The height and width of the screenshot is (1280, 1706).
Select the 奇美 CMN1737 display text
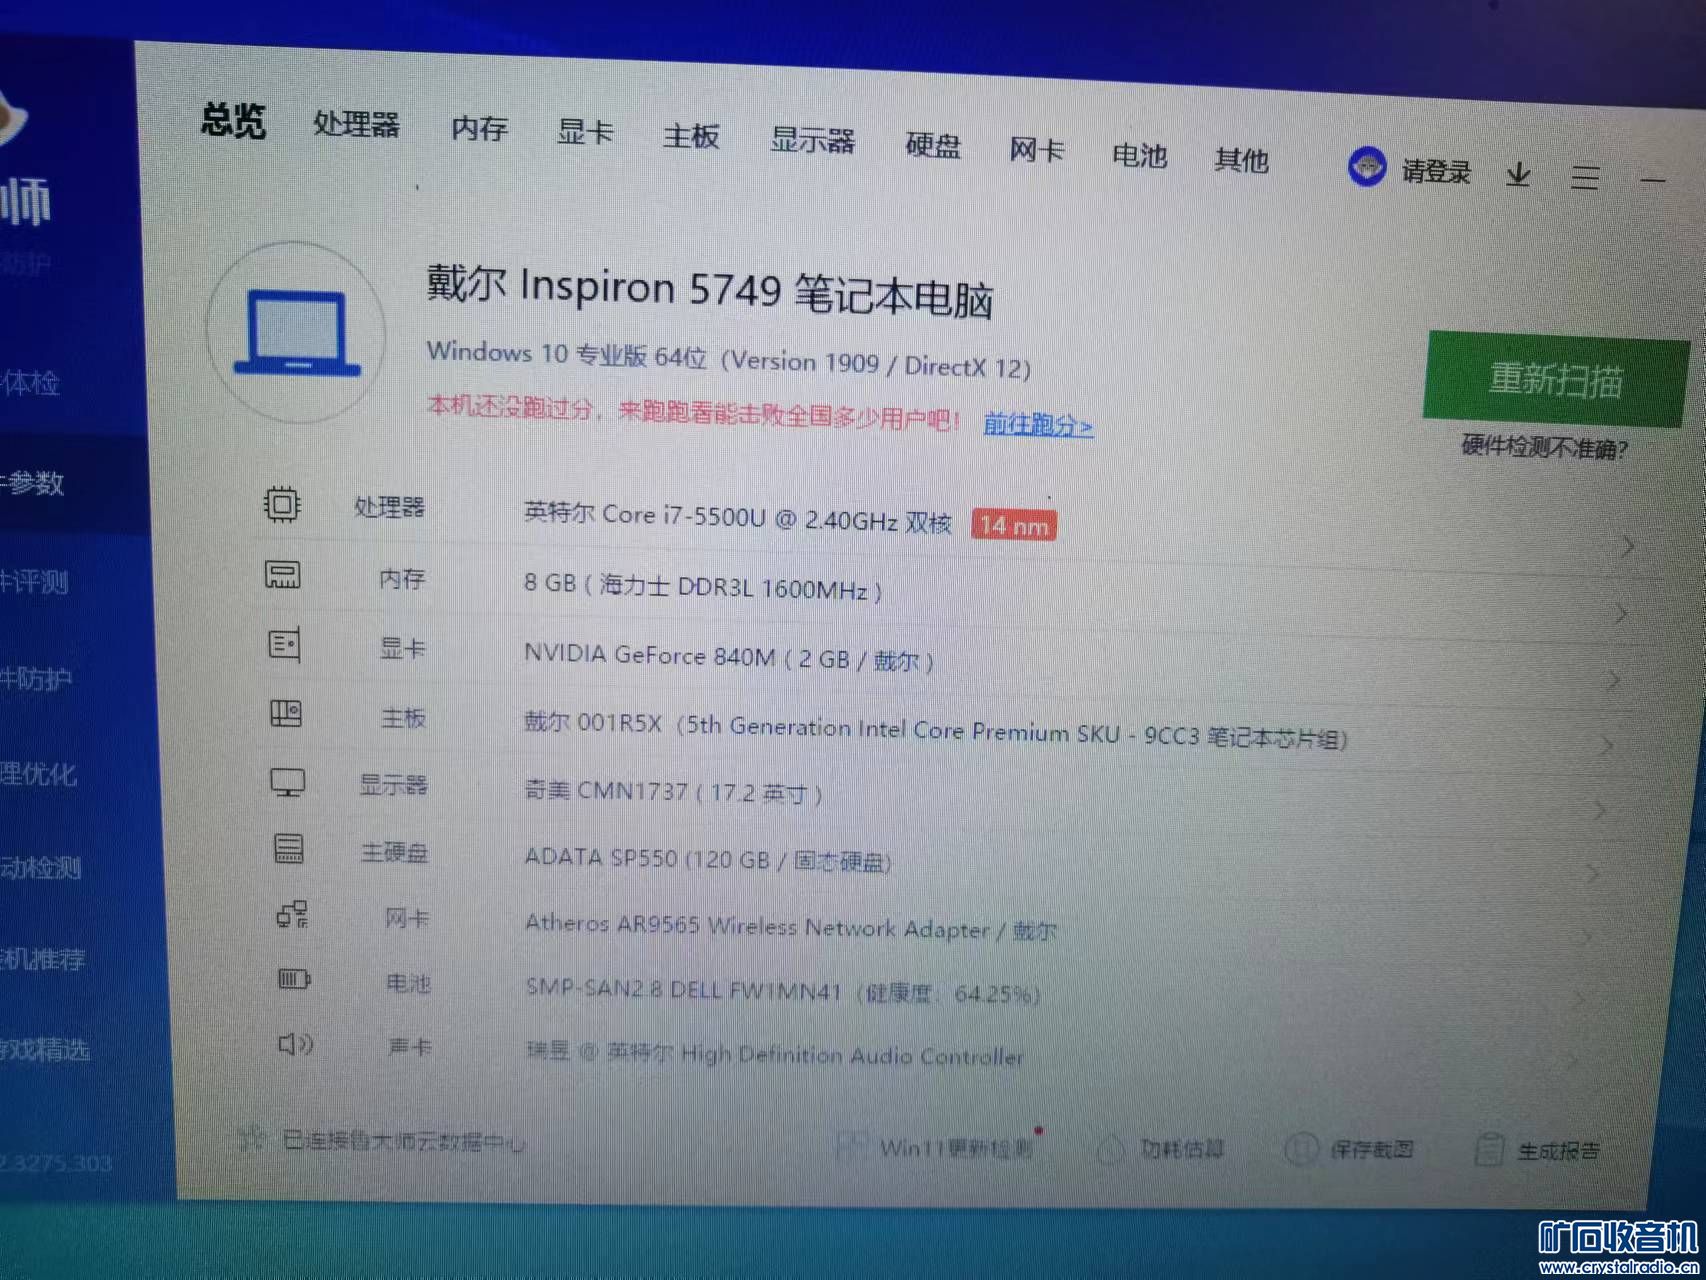coord(674,792)
